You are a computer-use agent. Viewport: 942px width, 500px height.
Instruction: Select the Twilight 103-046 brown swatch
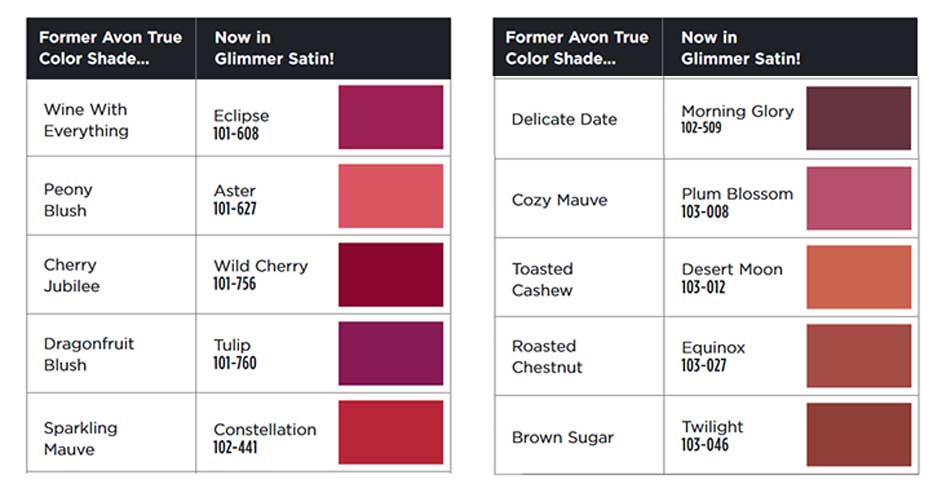(858, 434)
